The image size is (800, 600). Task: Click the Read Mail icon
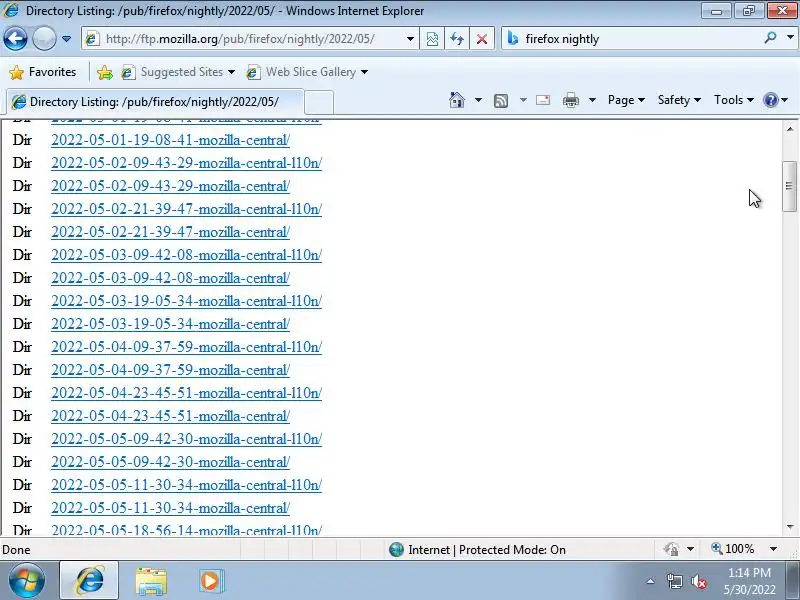coord(543,100)
